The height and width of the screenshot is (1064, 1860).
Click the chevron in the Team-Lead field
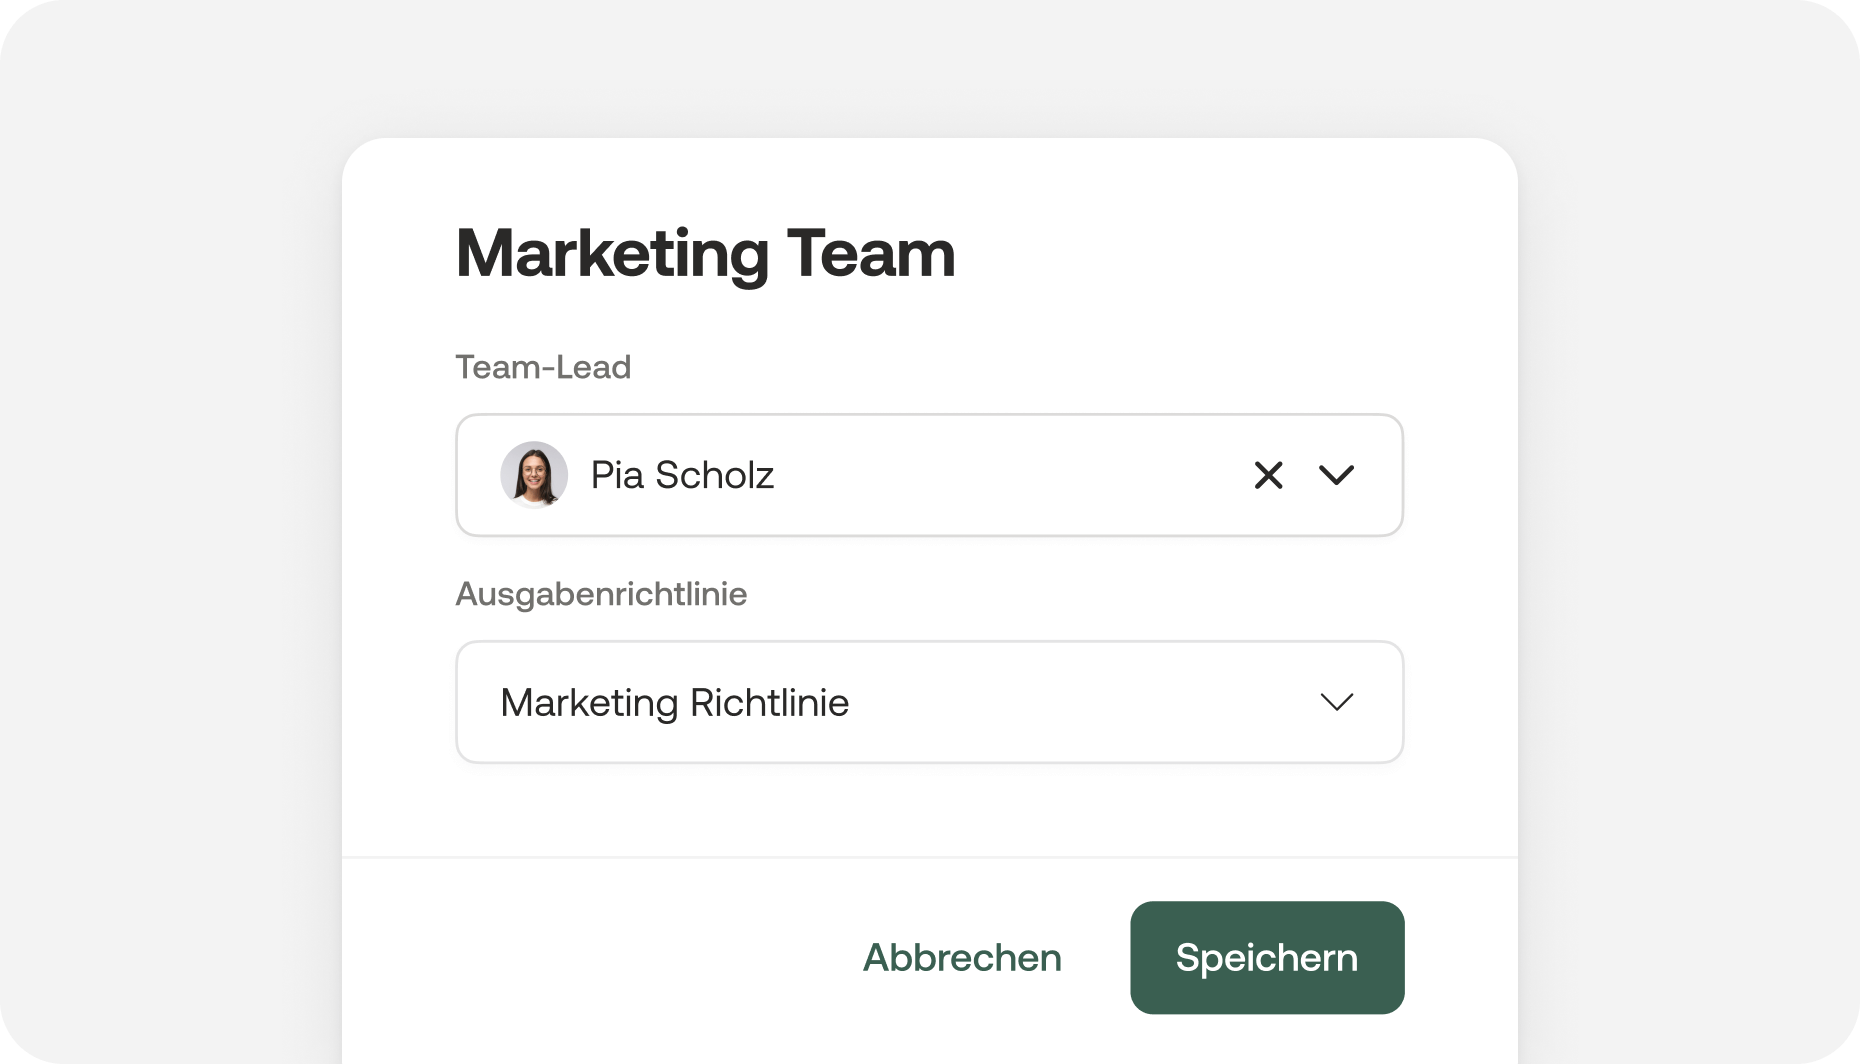pos(1337,475)
